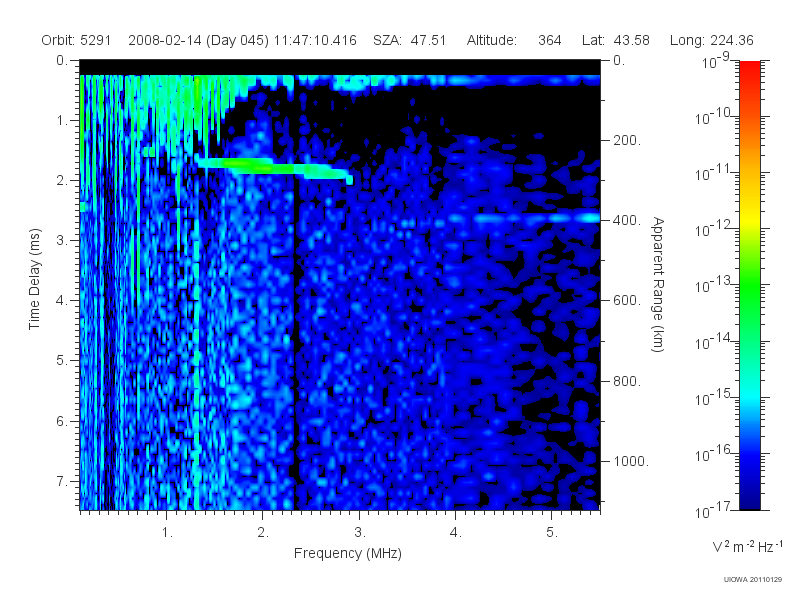Screen dimensions: 800x600
Task: Click the 'Frequency (MHz)' axis label
Action: tap(348, 553)
